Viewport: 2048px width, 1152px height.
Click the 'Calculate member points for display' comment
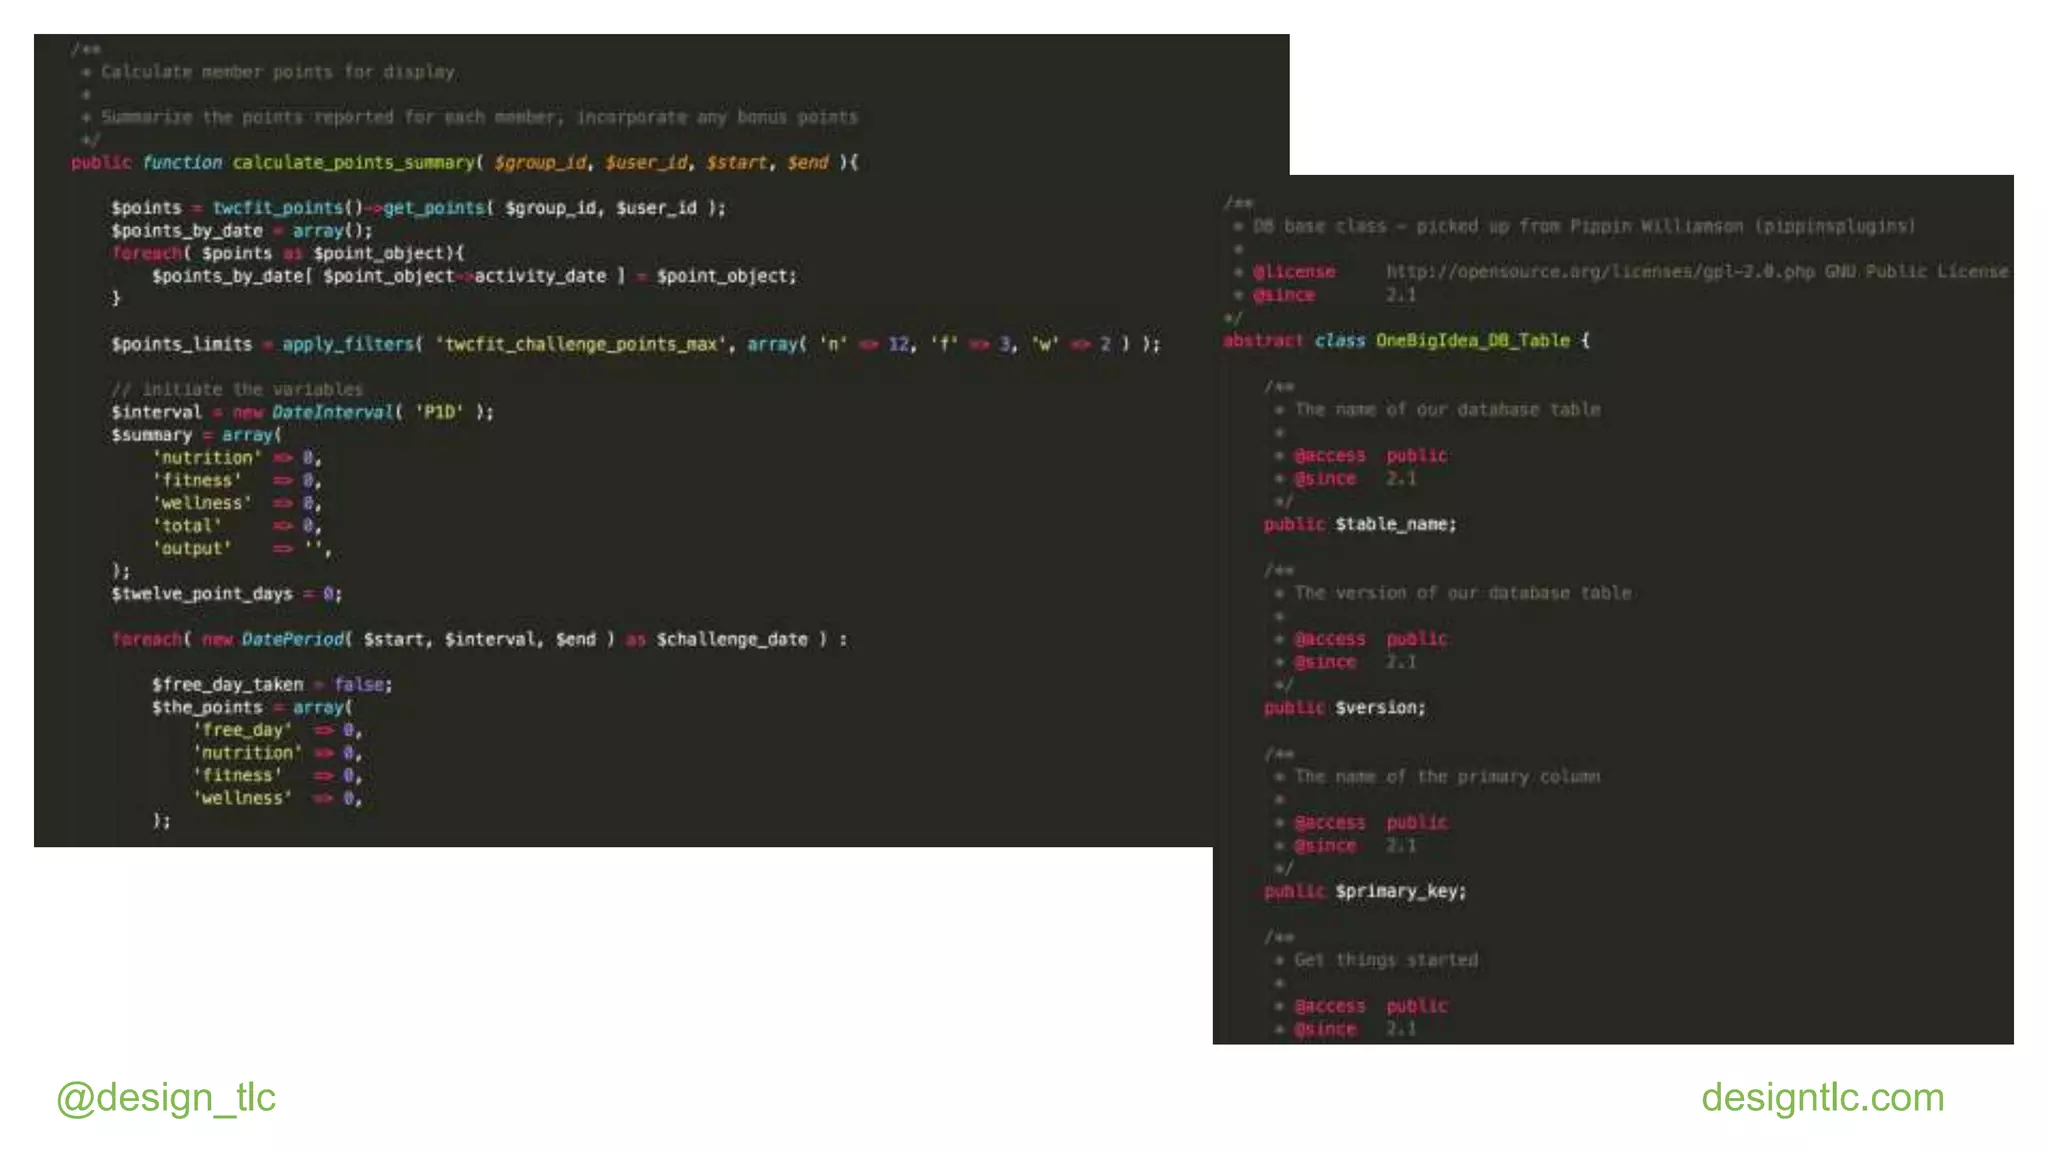click(278, 72)
